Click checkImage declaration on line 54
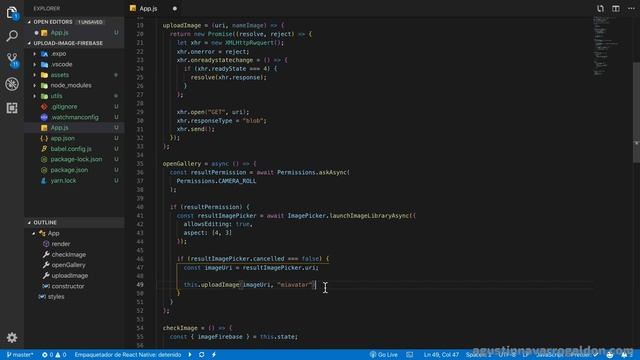The image size is (640, 360). [180, 328]
